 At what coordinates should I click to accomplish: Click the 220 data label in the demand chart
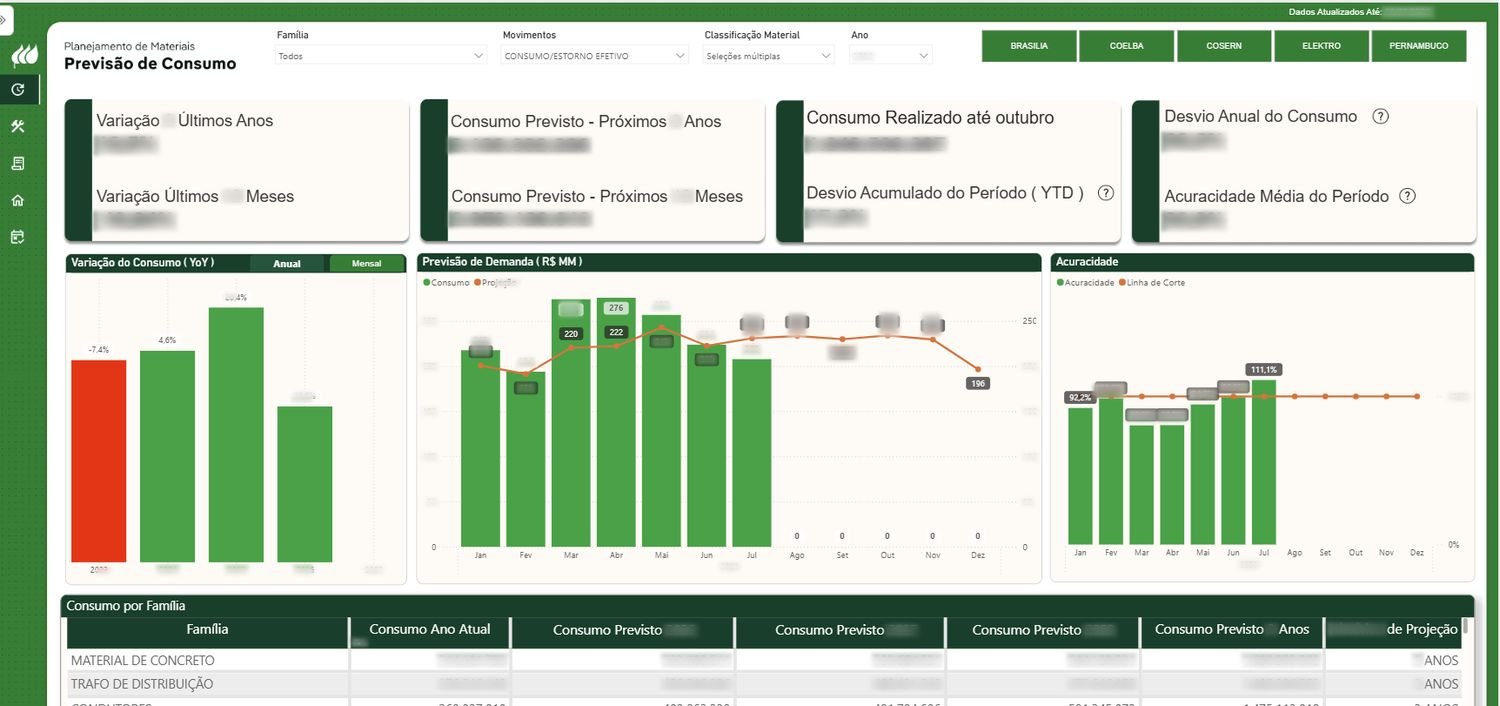pyautogui.click(x=571, y=334)
